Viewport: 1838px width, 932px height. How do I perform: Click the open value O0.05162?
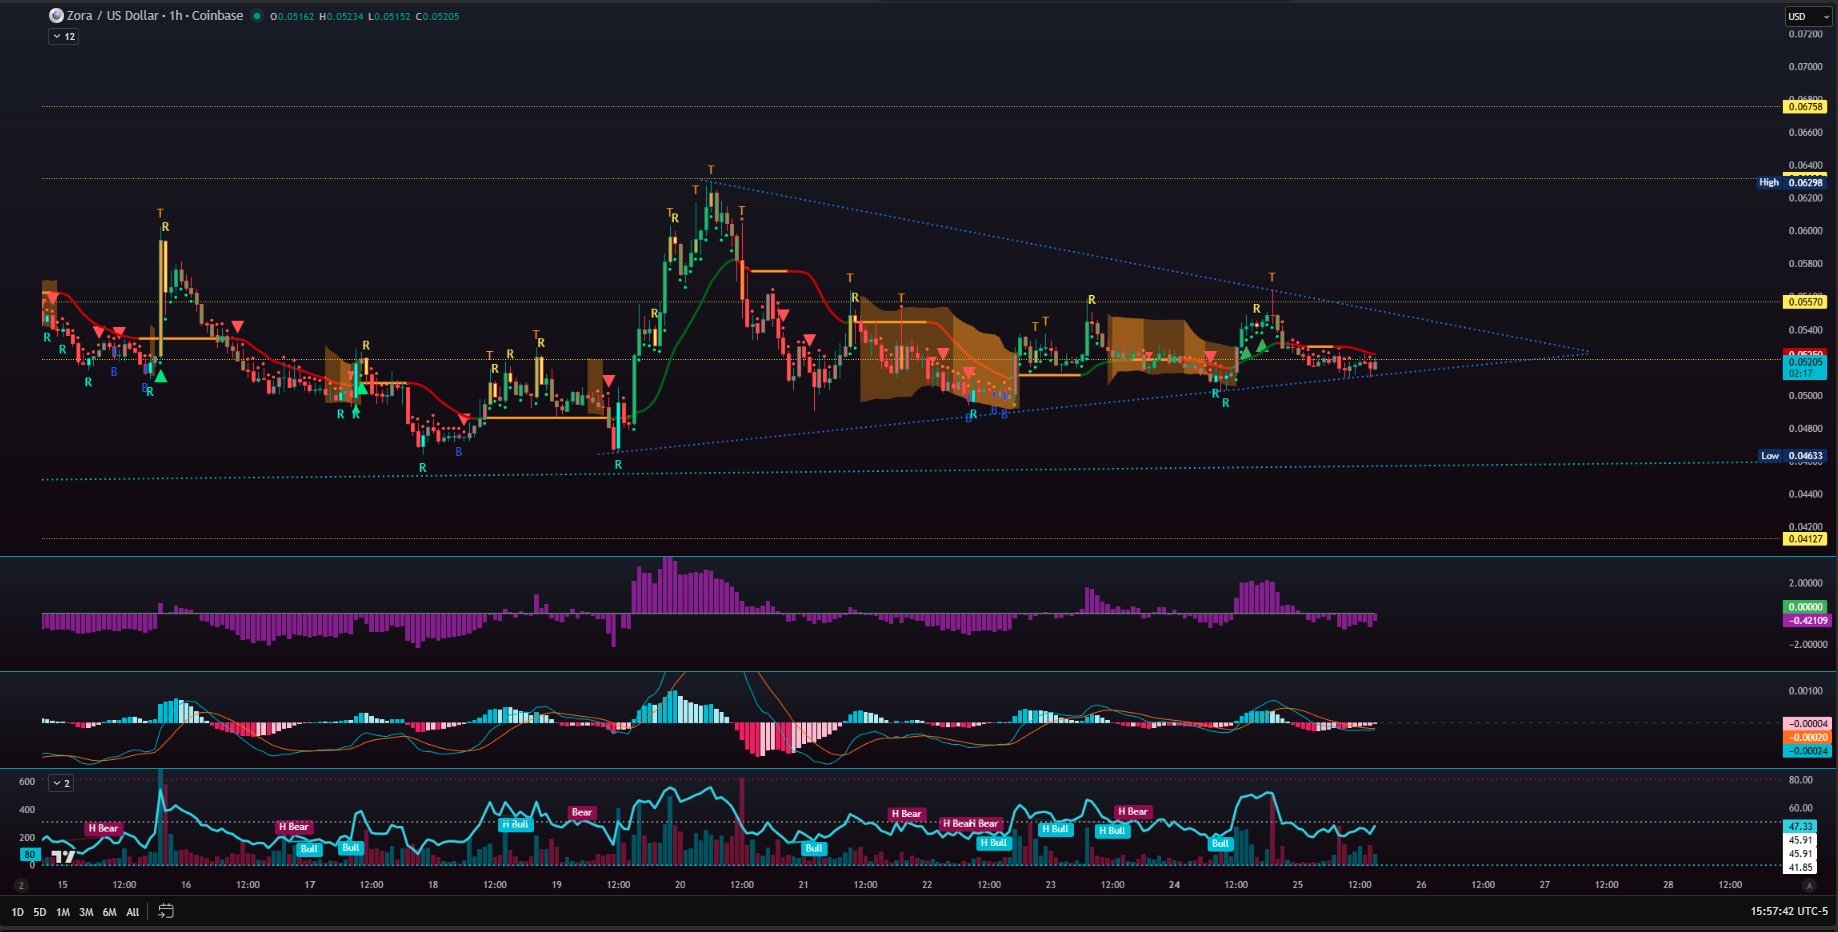click(x=292, y=16)
